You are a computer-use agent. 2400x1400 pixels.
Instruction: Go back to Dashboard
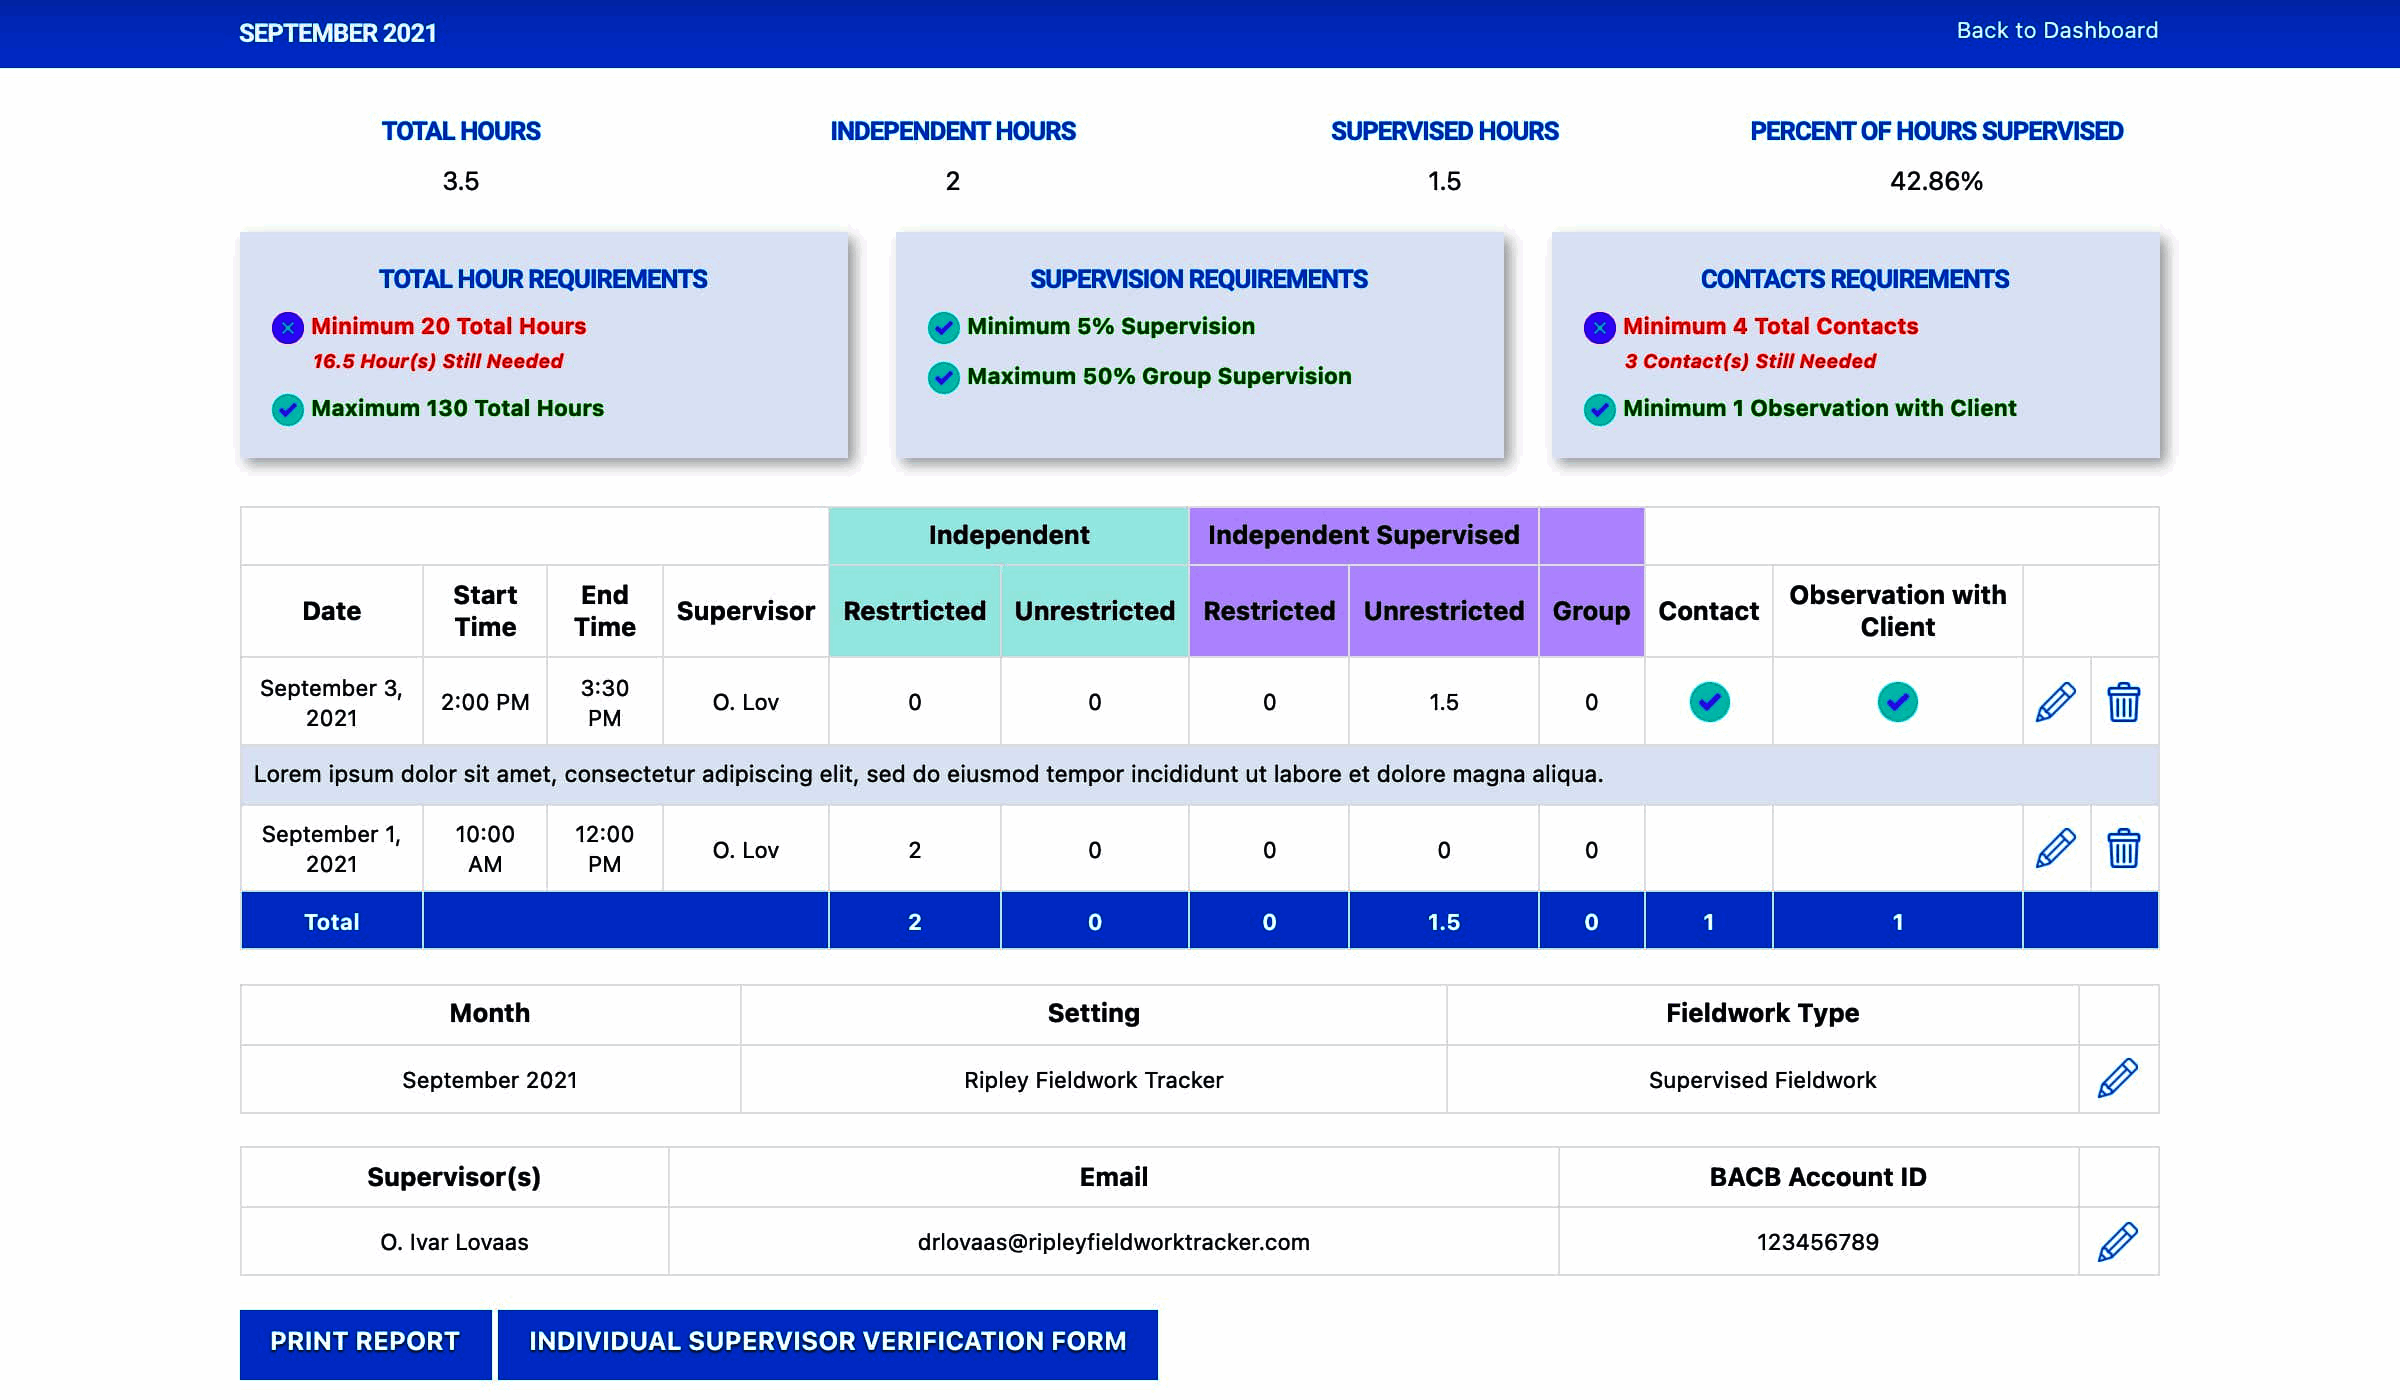[x=2057, y=31]
